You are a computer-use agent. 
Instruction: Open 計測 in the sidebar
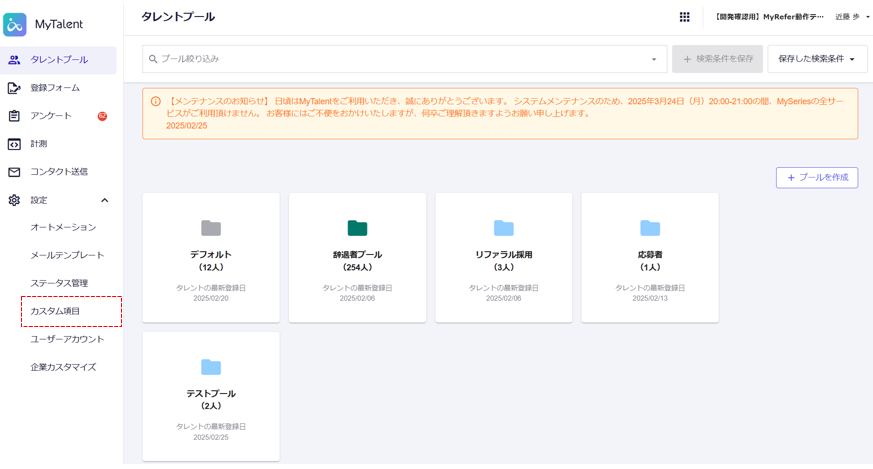click(39, 144)
